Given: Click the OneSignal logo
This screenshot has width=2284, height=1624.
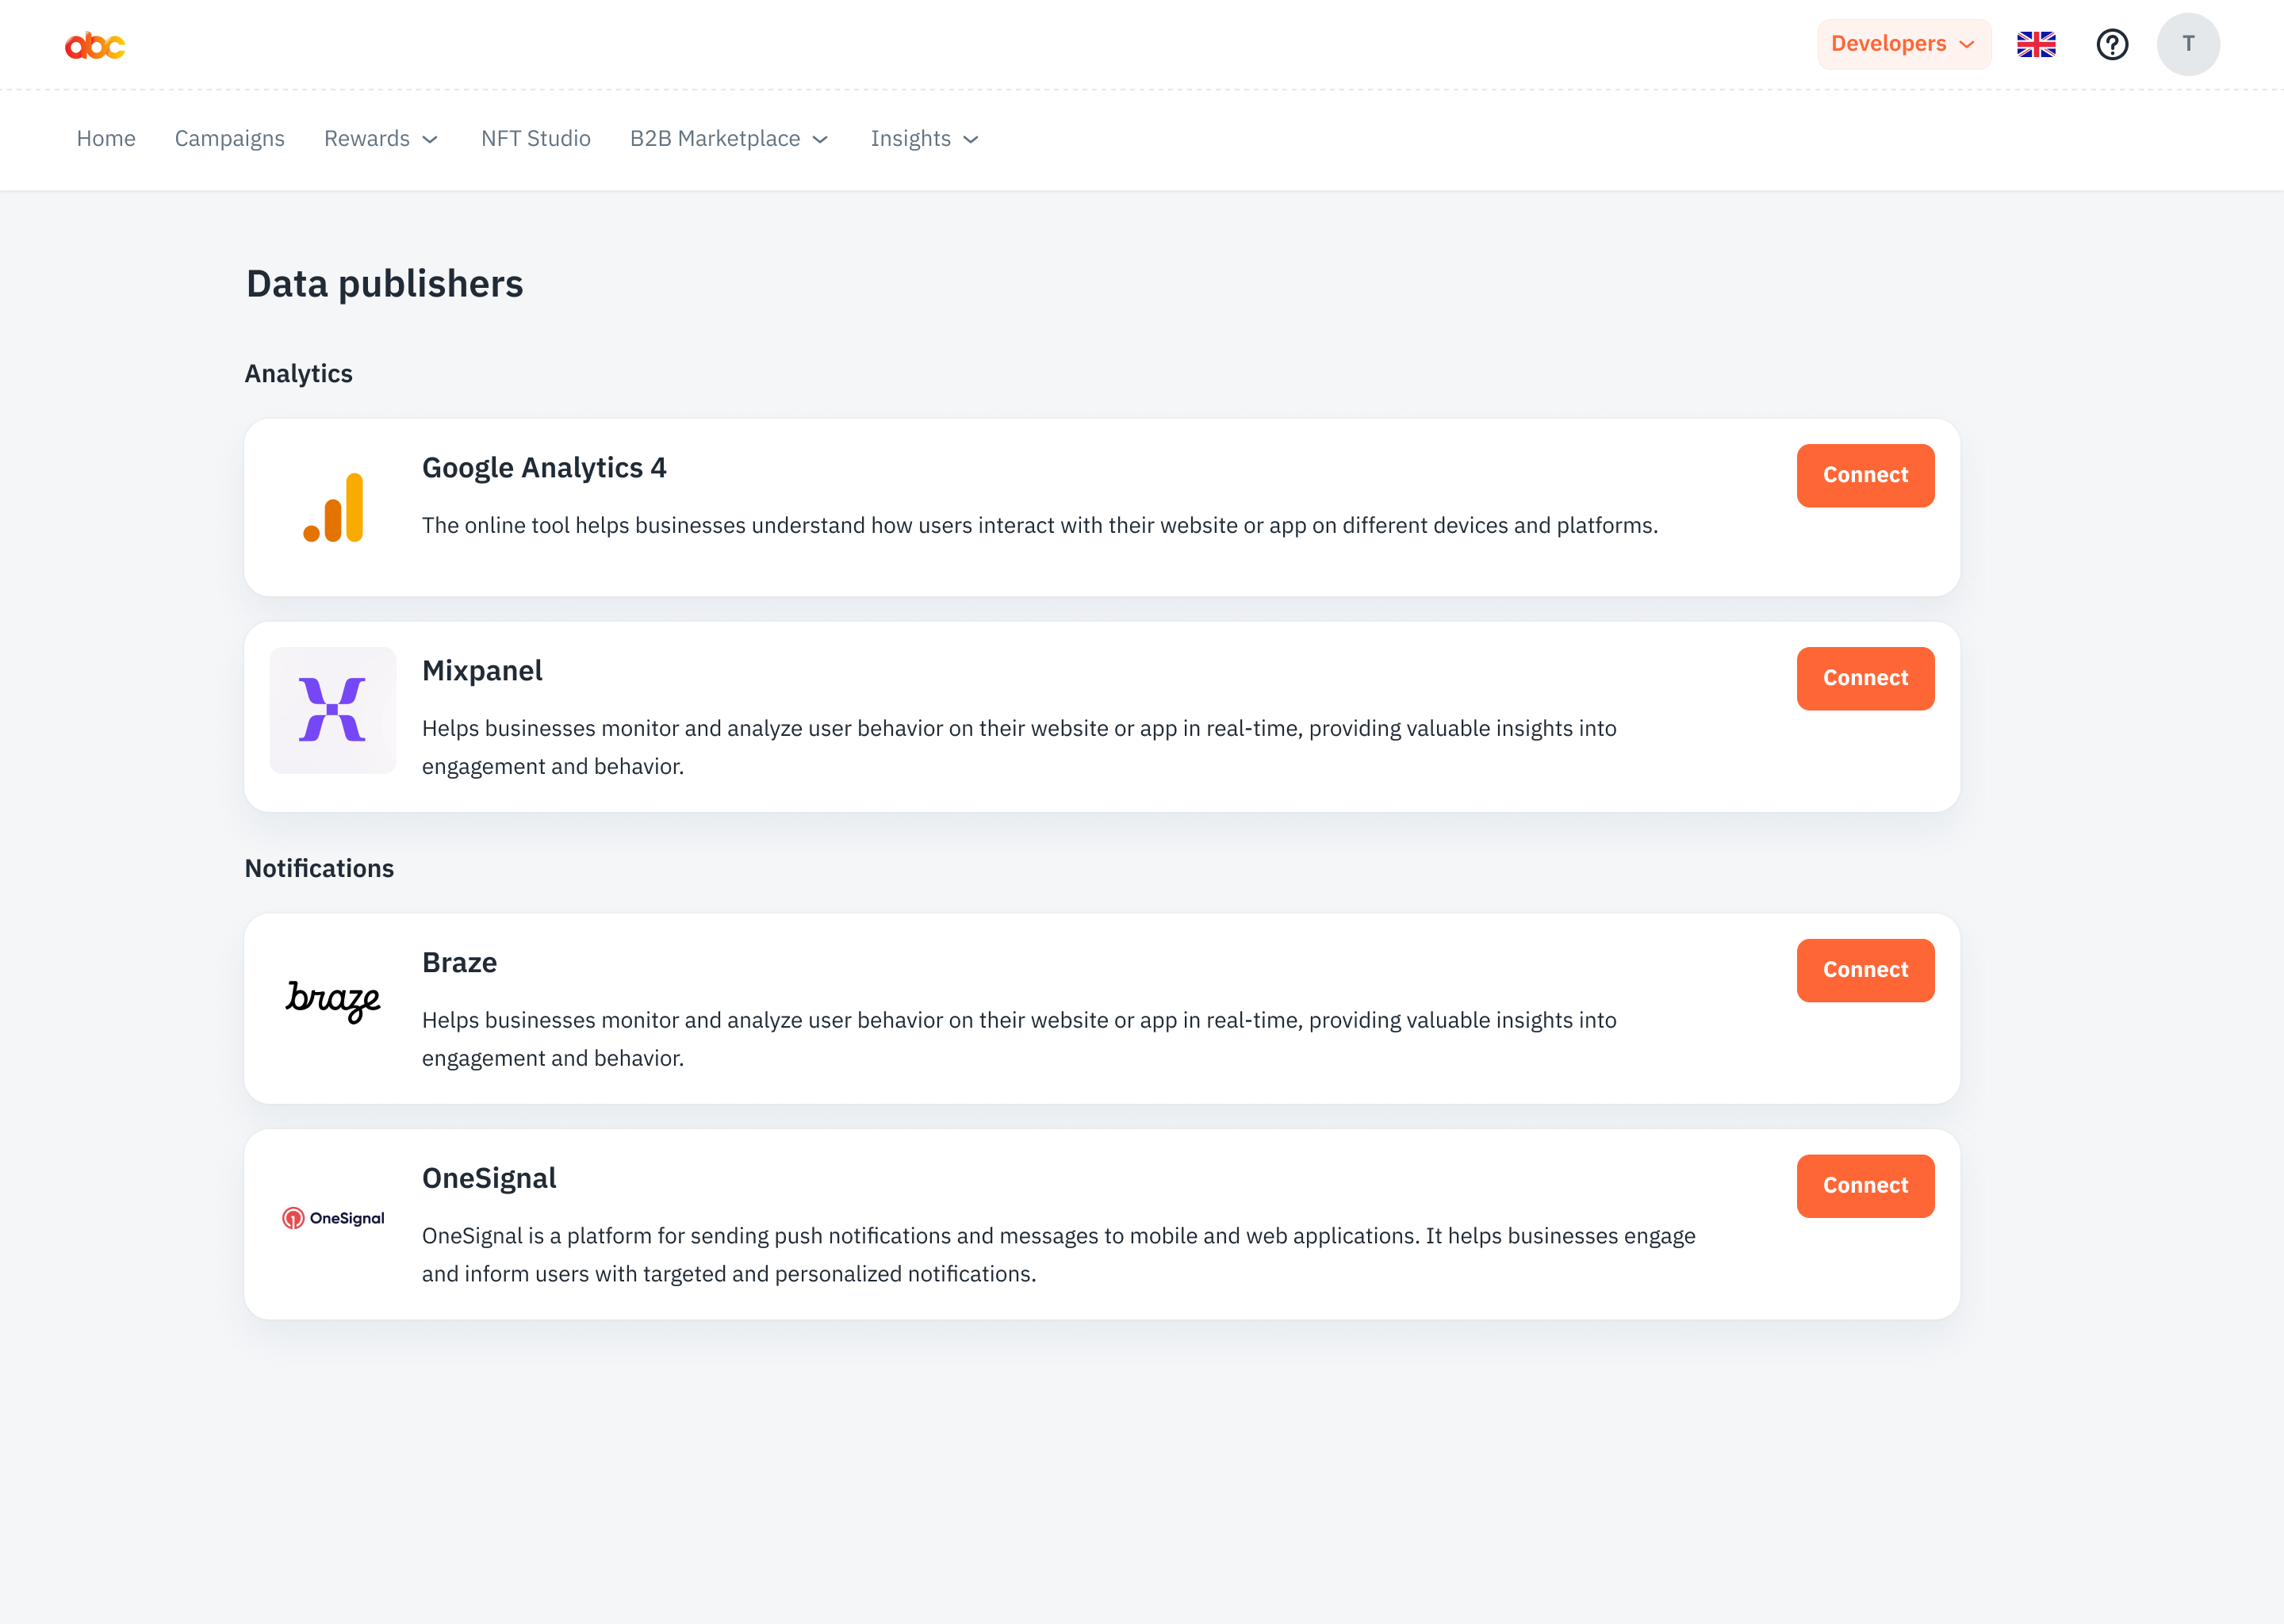Looking at the screenshot, I should (x=333, y=1218).
